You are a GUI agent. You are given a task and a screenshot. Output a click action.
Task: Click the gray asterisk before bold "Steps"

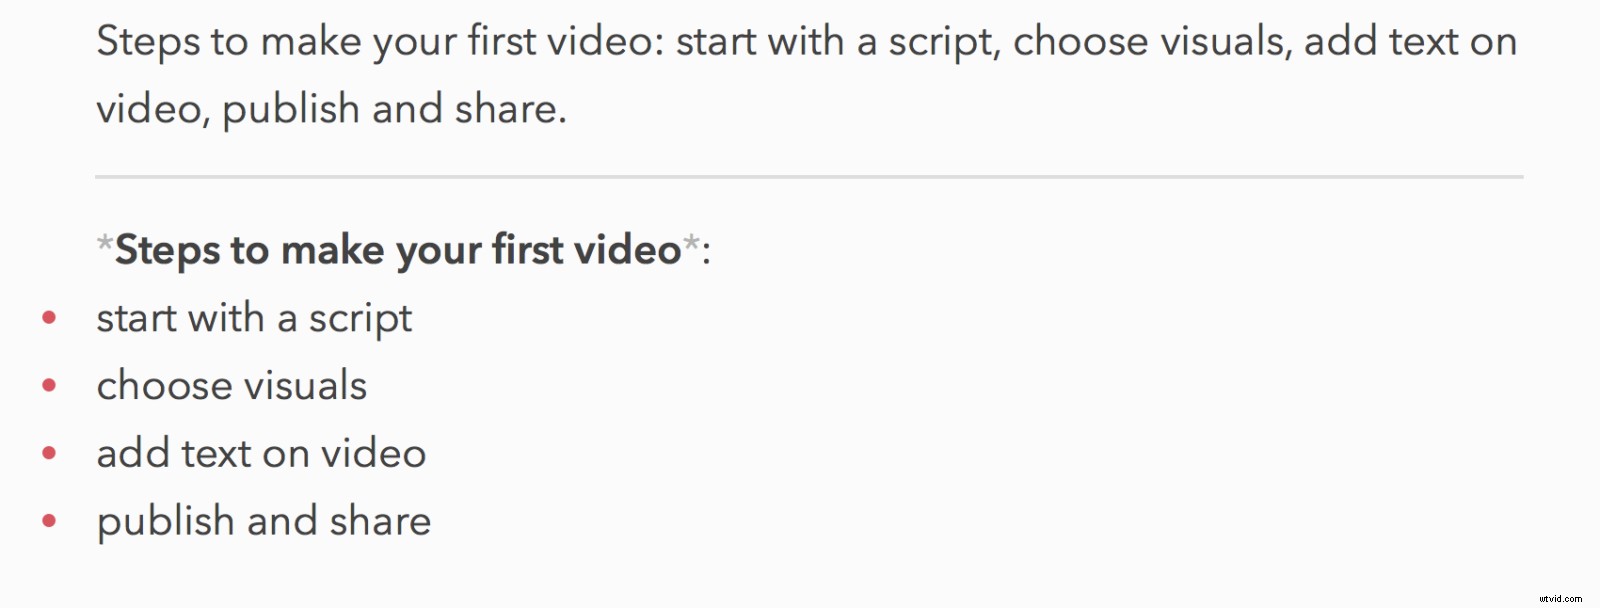104,243
